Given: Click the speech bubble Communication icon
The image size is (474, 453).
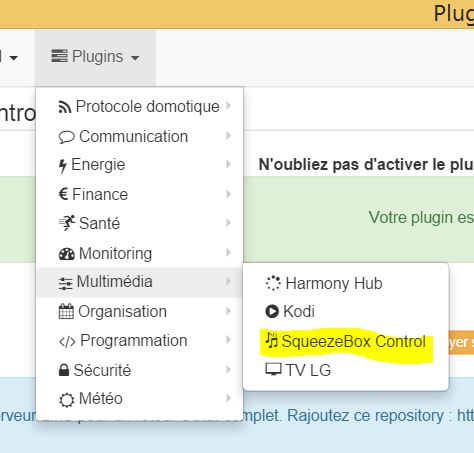Looking at the screenshot, I should 66,137.
